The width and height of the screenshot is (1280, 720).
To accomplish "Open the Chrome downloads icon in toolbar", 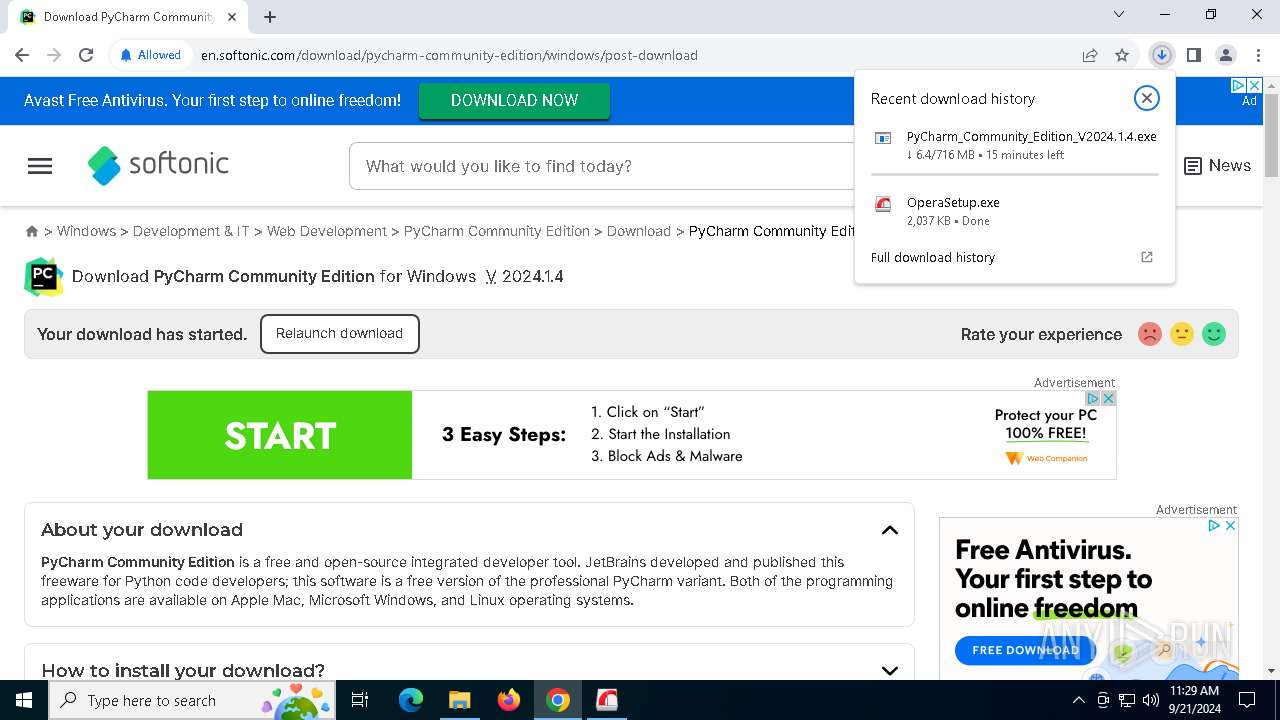I will (1161, 55).
